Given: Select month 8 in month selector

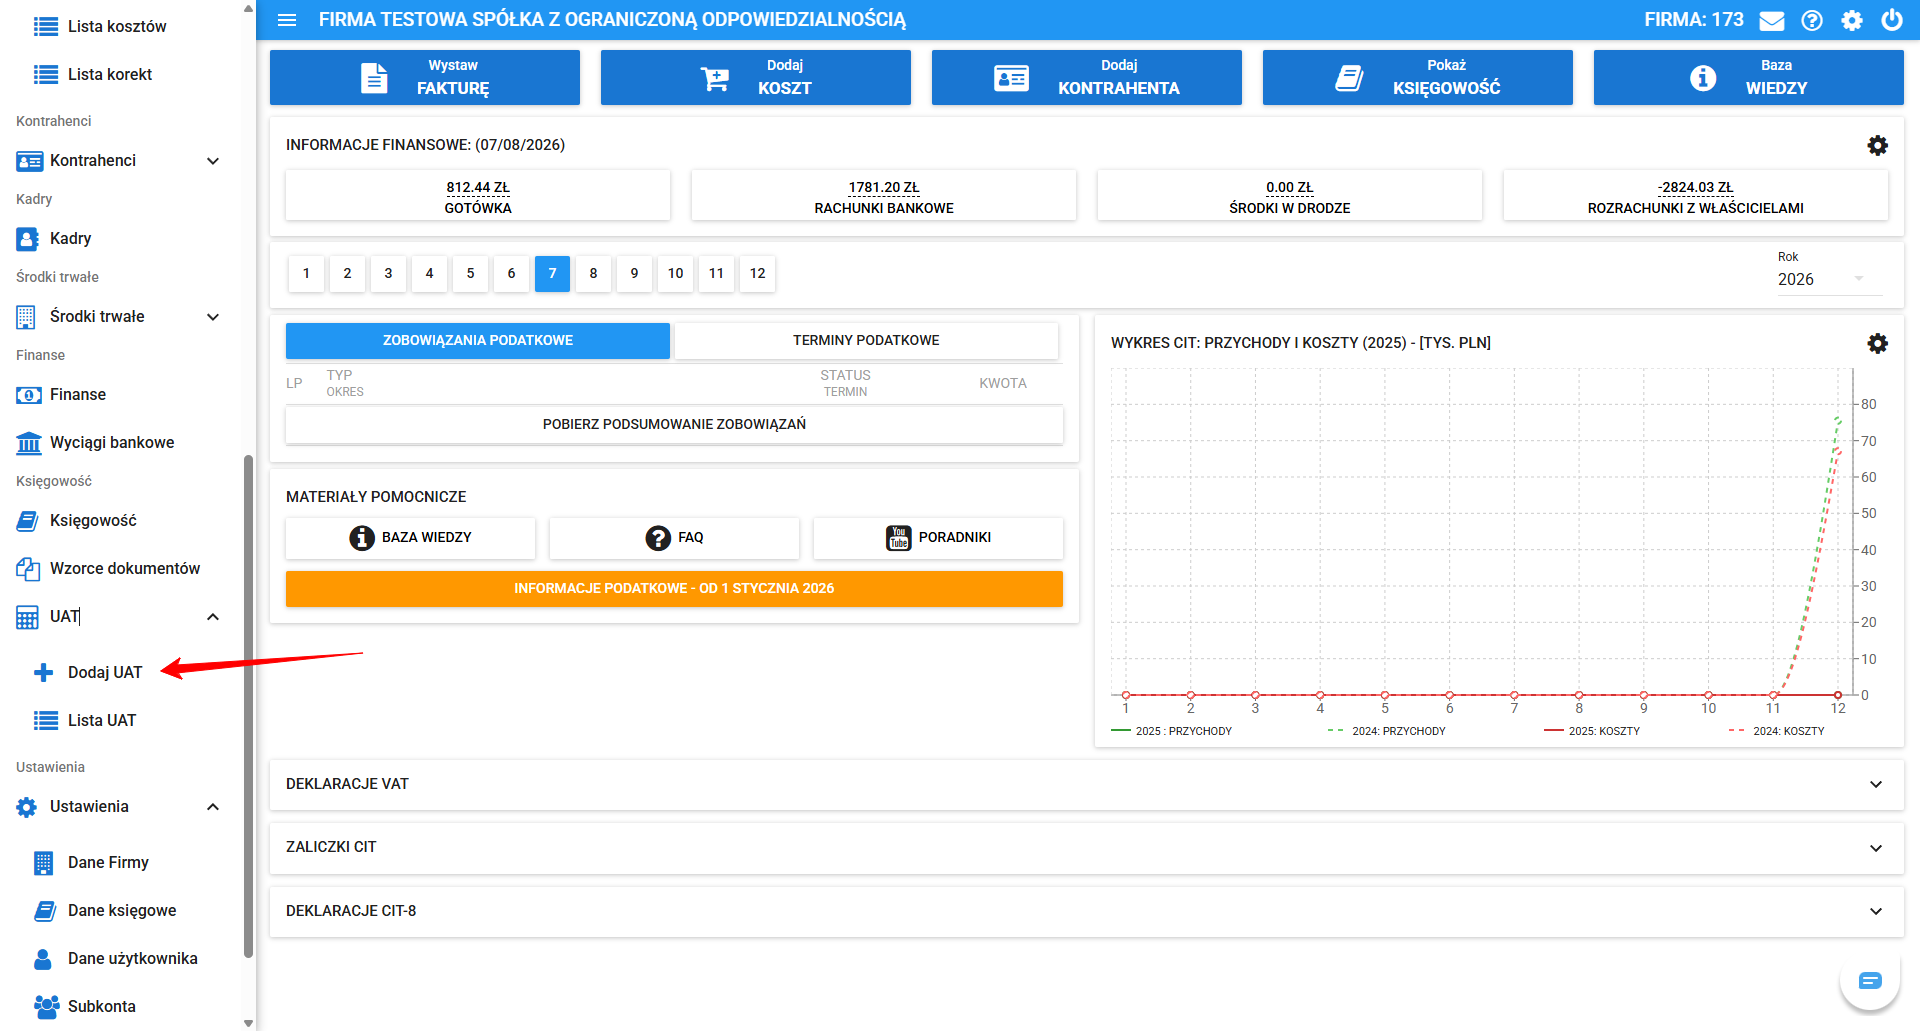Looking at the screenshot, I should 593,274.
